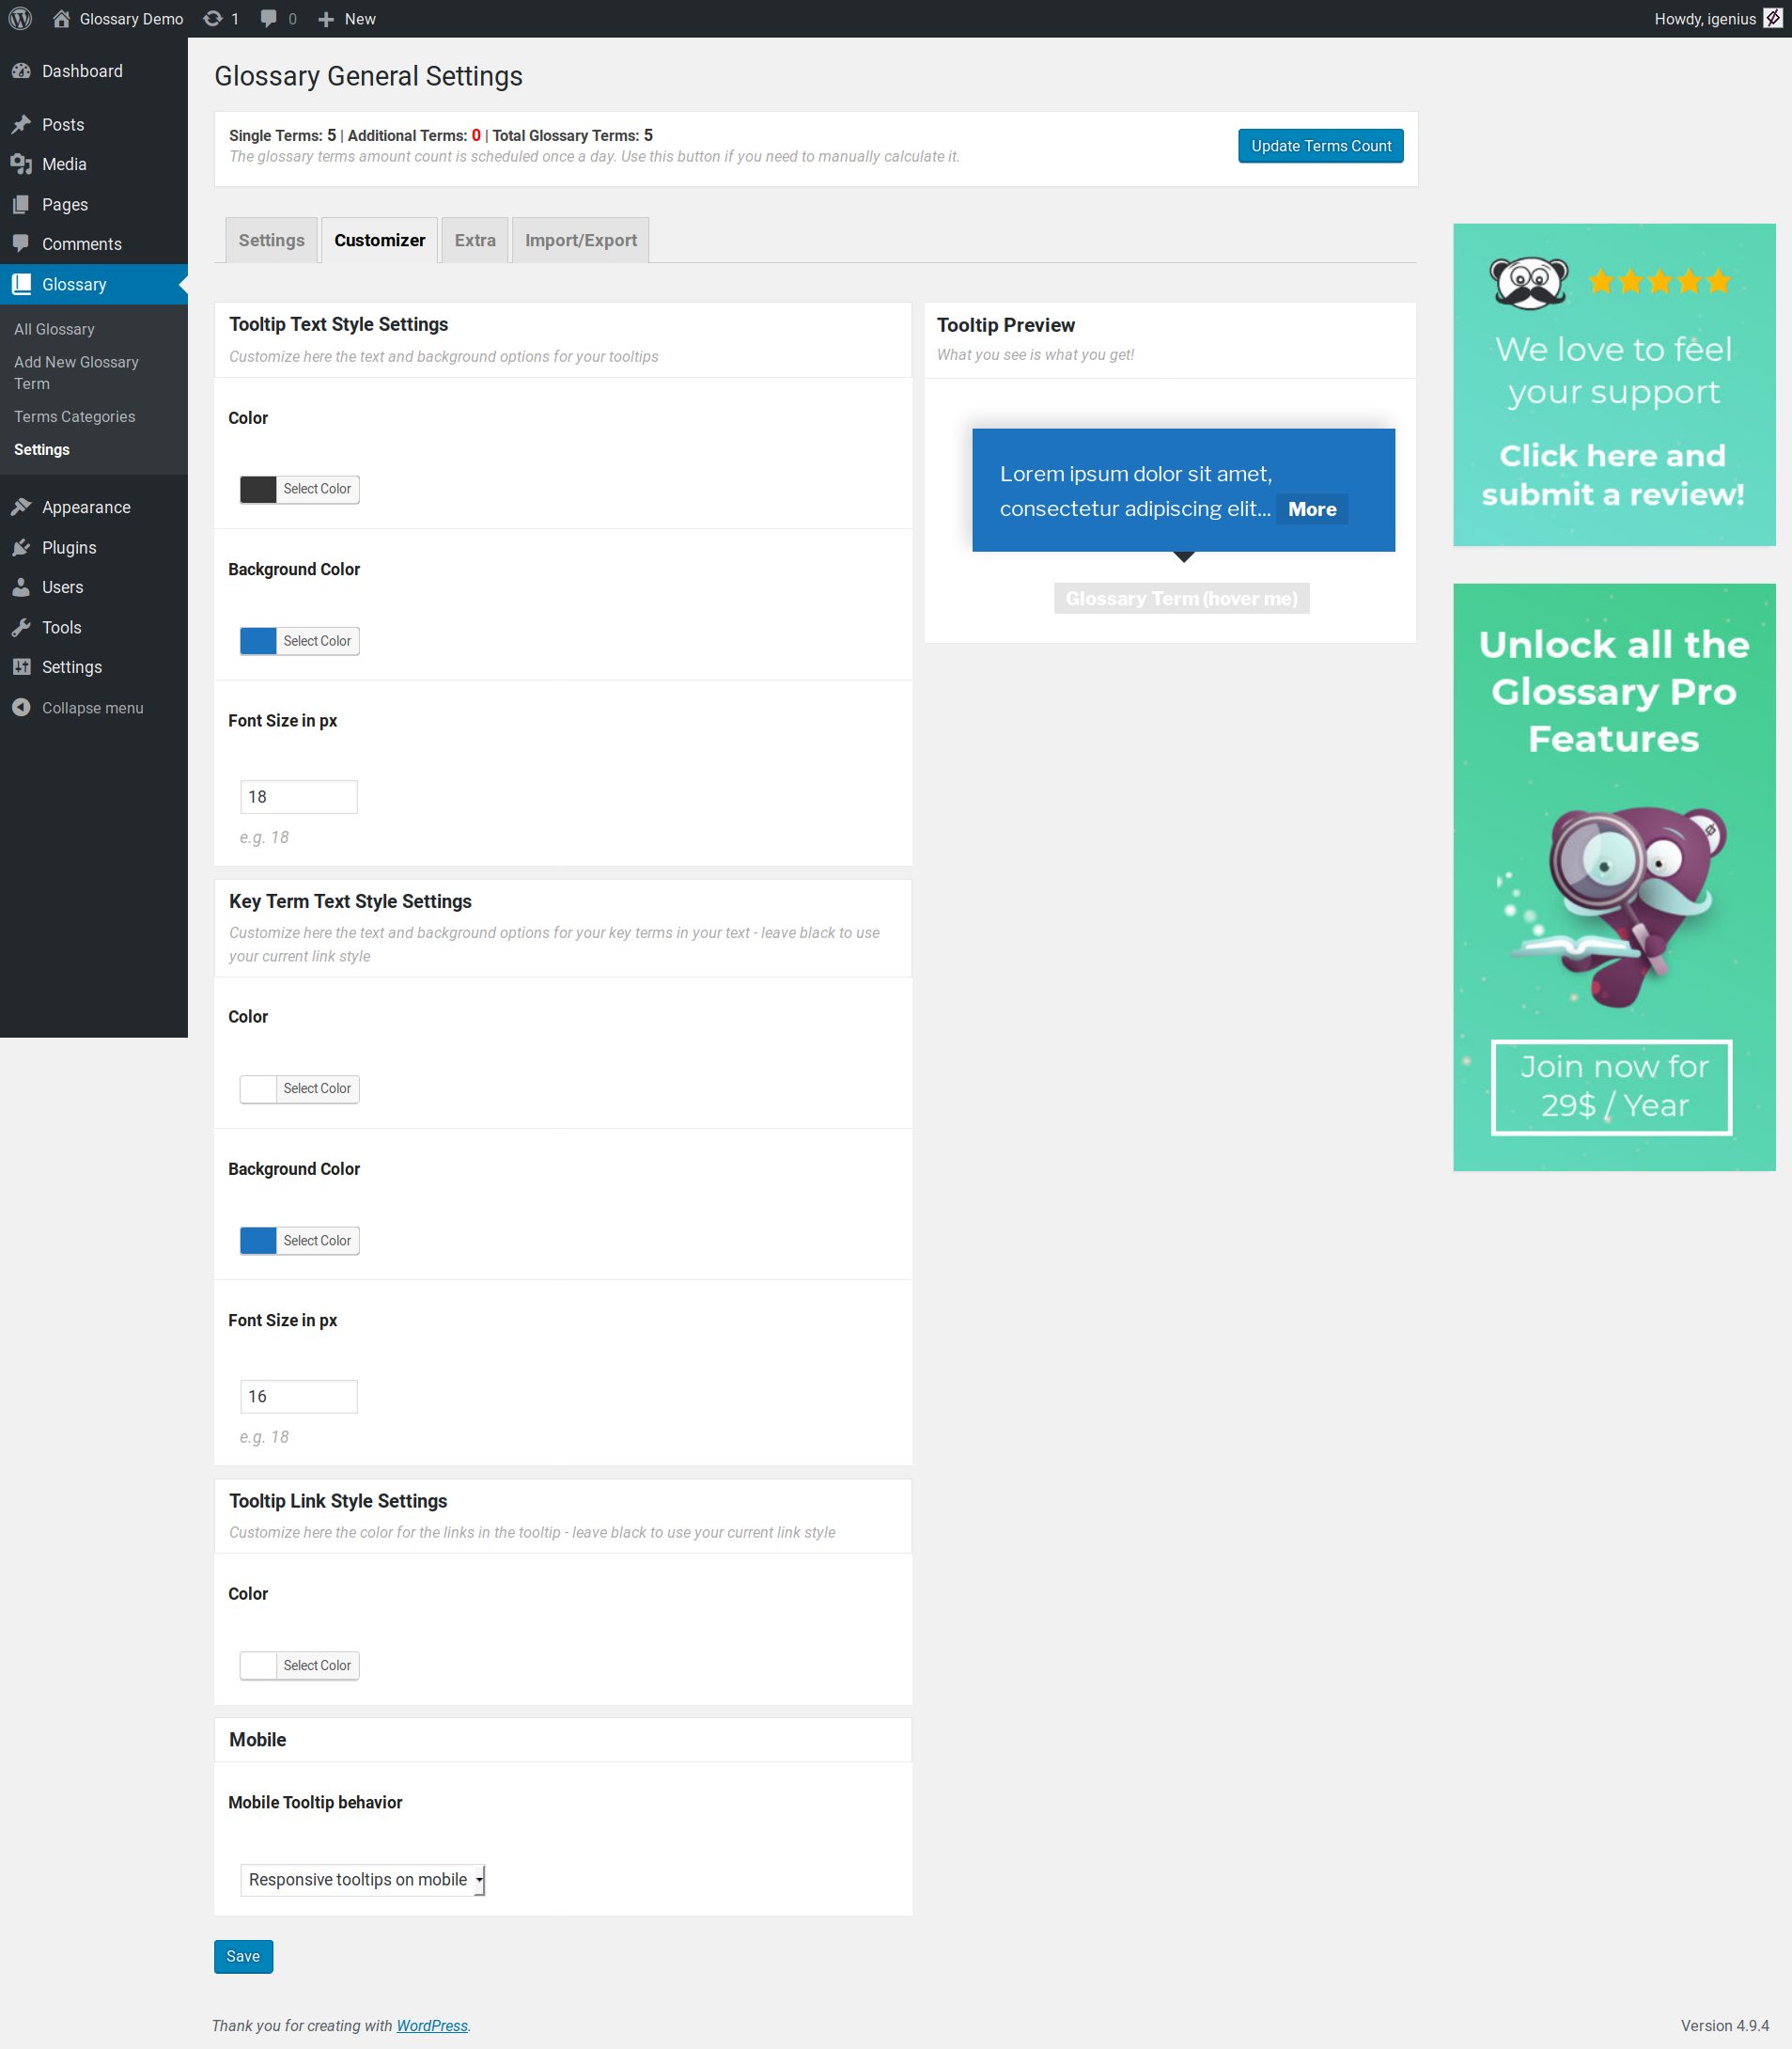Click the Update Terms Count button
This screenshot has width=1792, height=2049.
1320,146
